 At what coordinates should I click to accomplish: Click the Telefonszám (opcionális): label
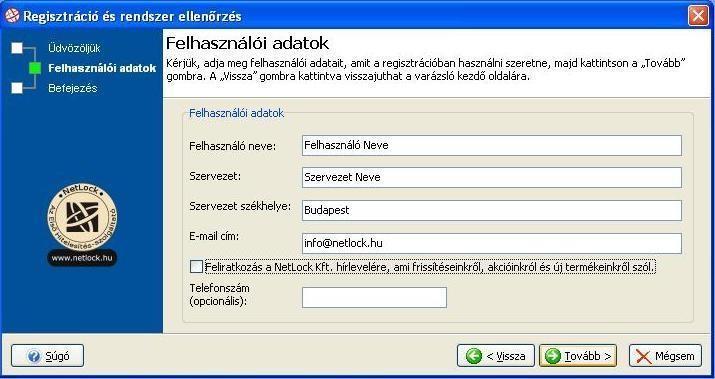coord(219,295)
